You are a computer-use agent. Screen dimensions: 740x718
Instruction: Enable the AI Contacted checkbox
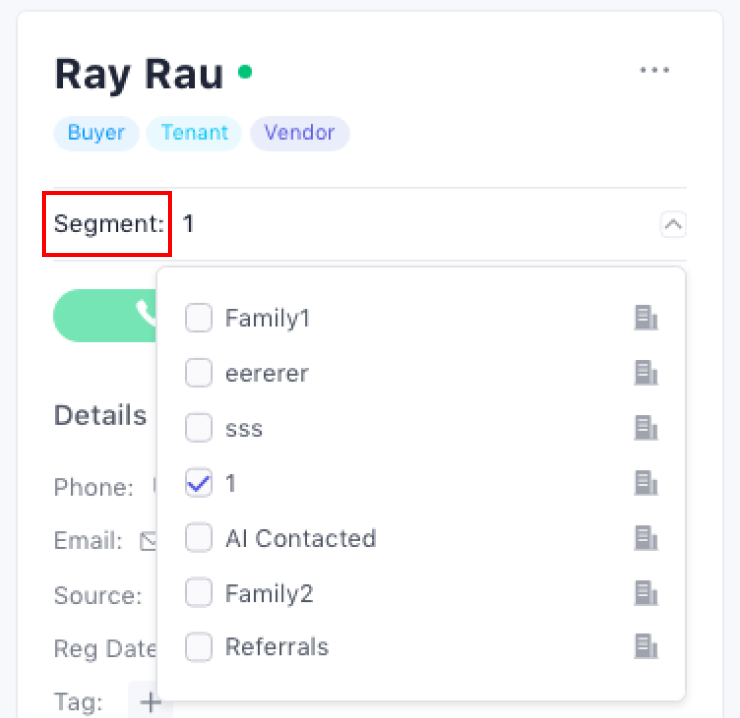tap(199, 539)
